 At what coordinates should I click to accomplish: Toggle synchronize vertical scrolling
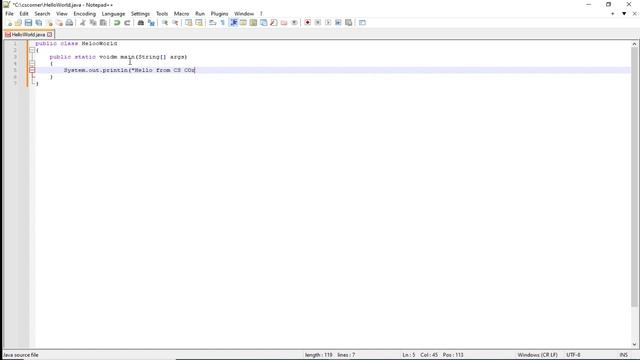(x=188, y=23)
